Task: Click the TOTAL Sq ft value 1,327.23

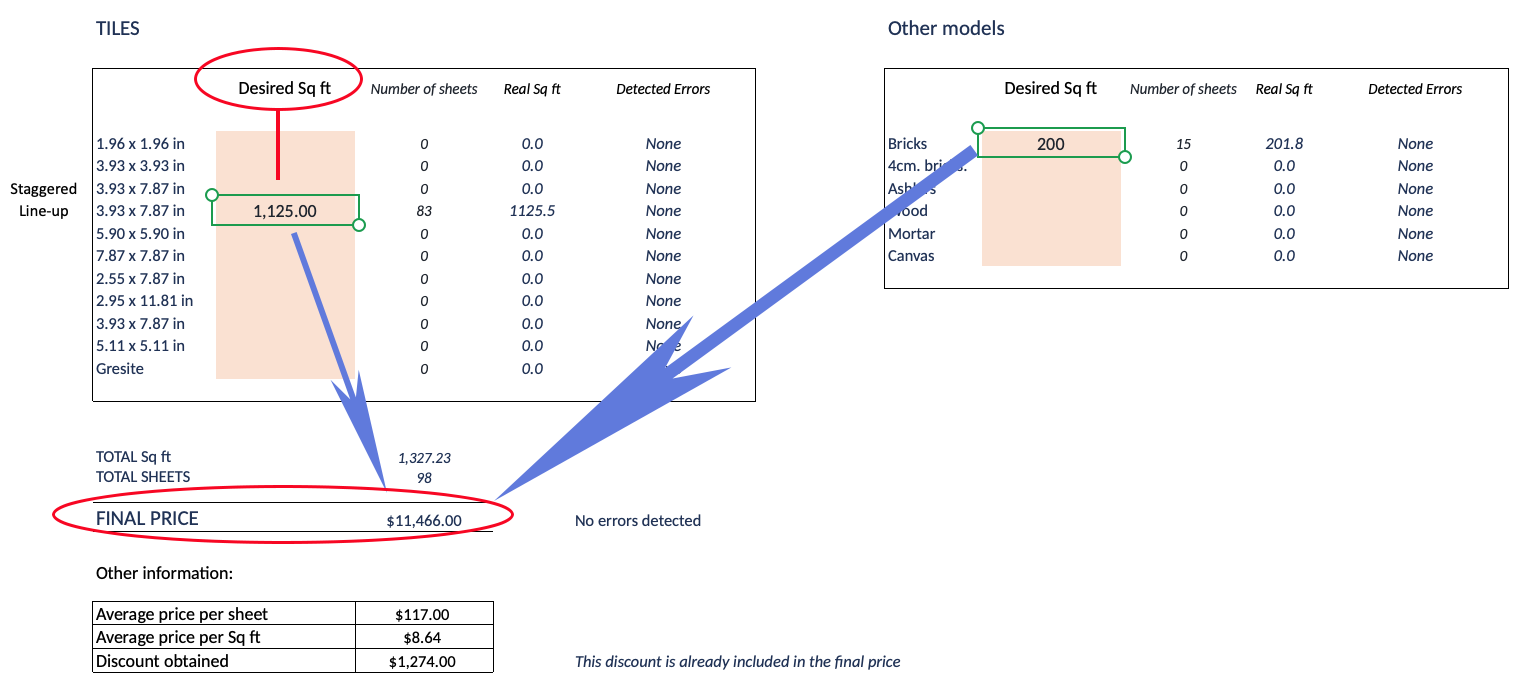Action: [424, 457]
